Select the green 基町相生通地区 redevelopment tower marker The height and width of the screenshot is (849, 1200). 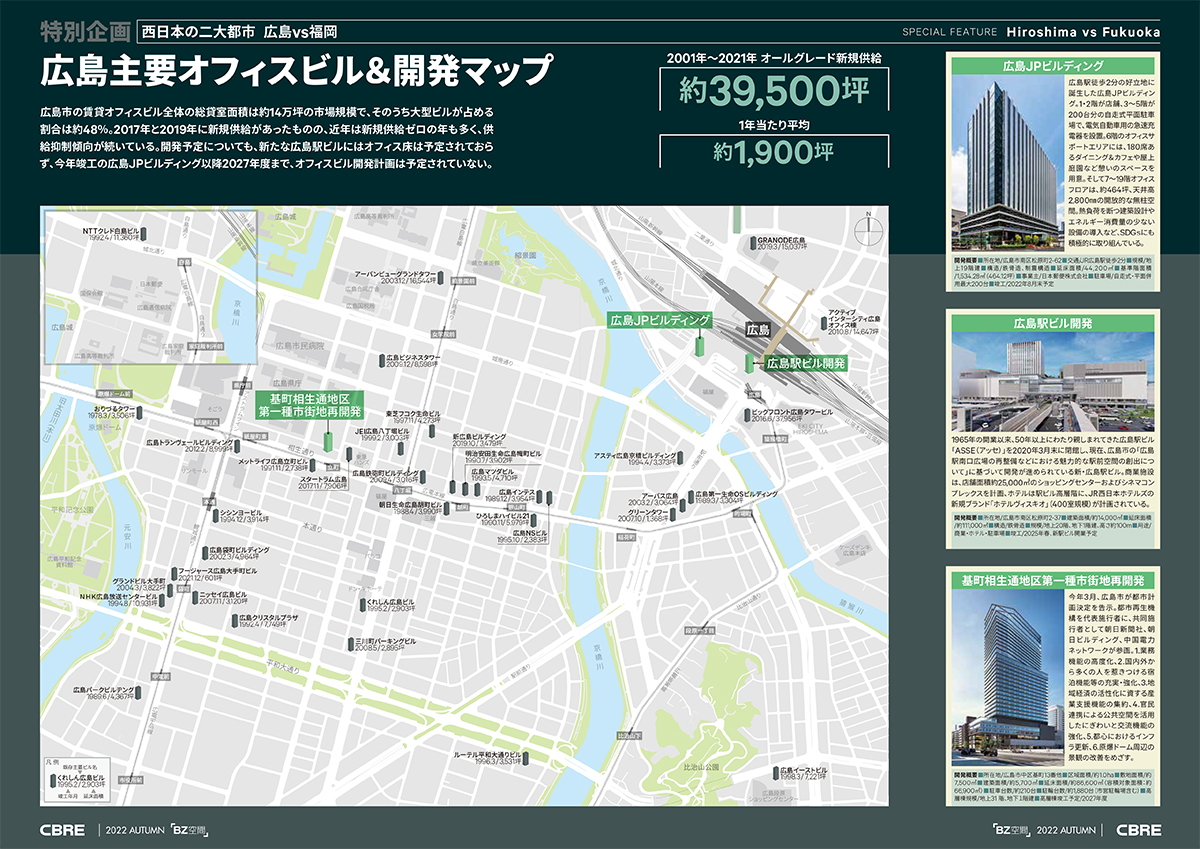[x=326, y=440]
